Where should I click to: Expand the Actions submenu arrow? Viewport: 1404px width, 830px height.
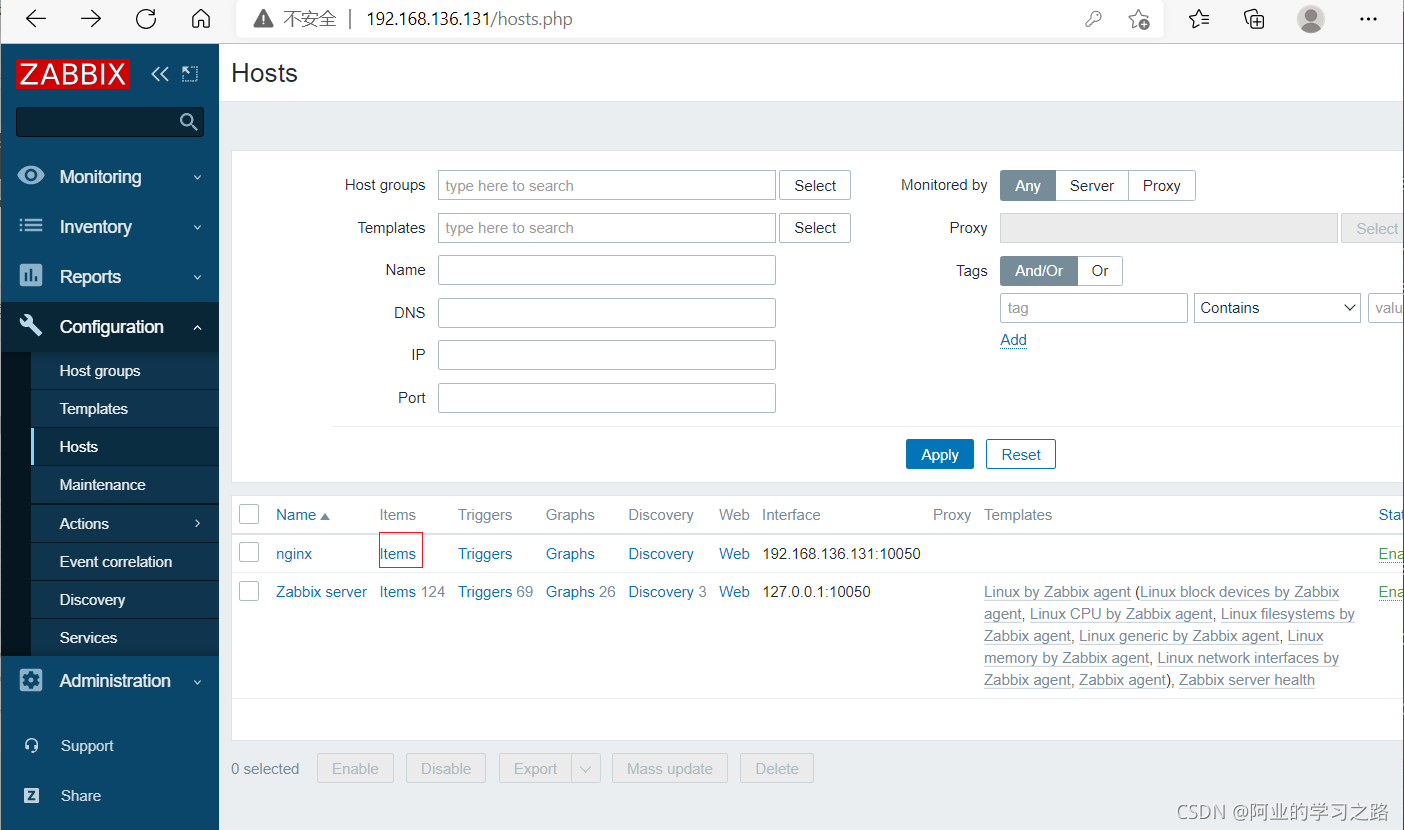[197, 523]
